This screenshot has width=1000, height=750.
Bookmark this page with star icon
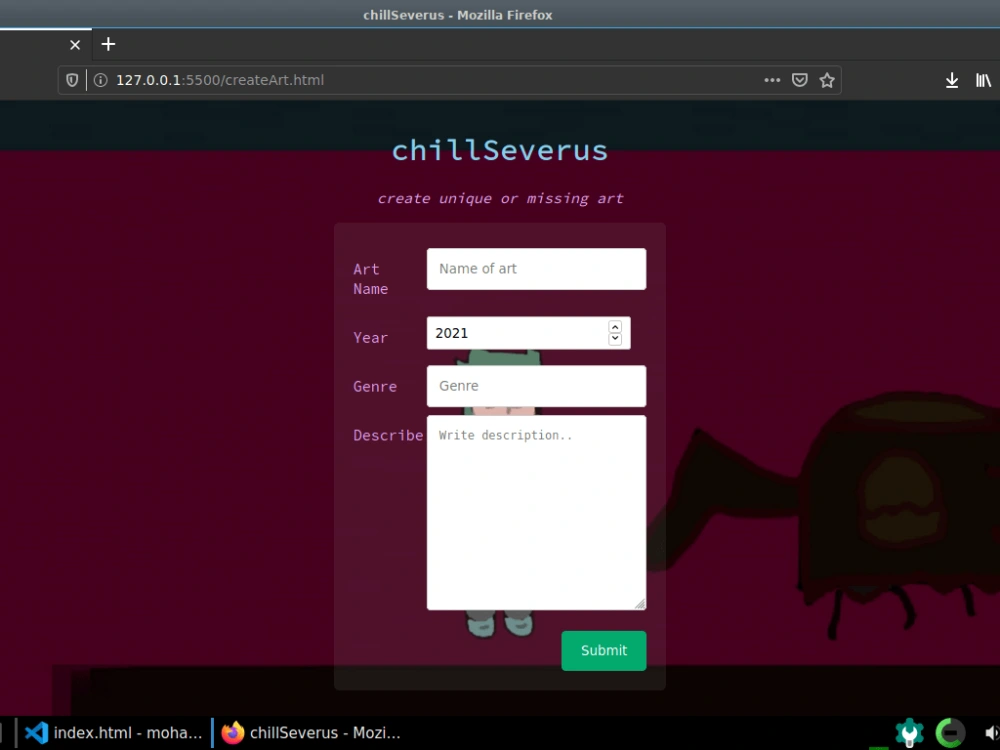(827, 80)
